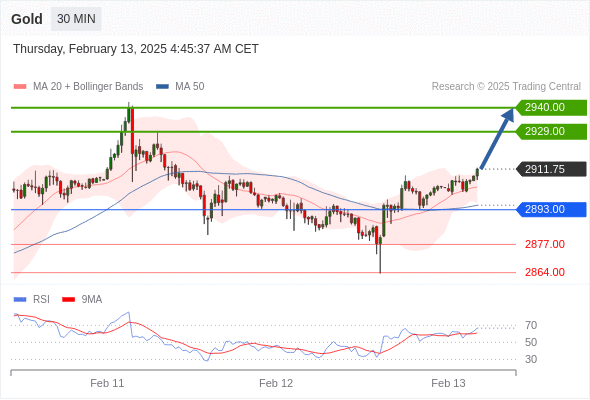Click the MA 50 legend swatch
590x400 pixels.
pos(162,87)
